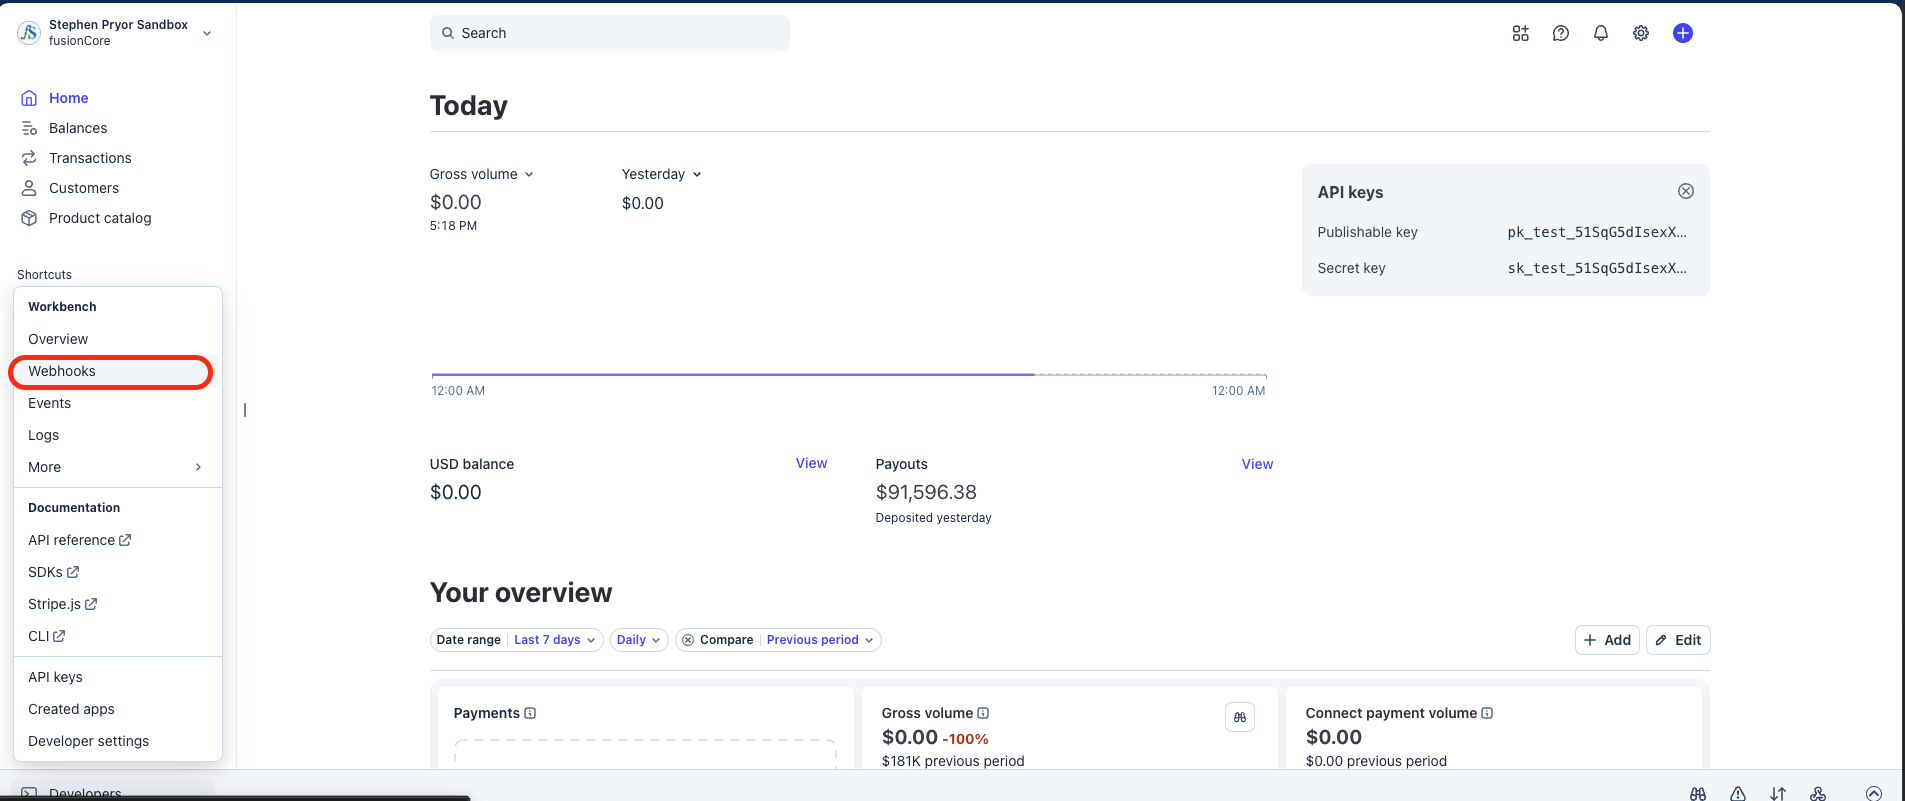Click Connect payment volume info icon
This screenshot has height=801, width=1905.
pos(1487,713)
